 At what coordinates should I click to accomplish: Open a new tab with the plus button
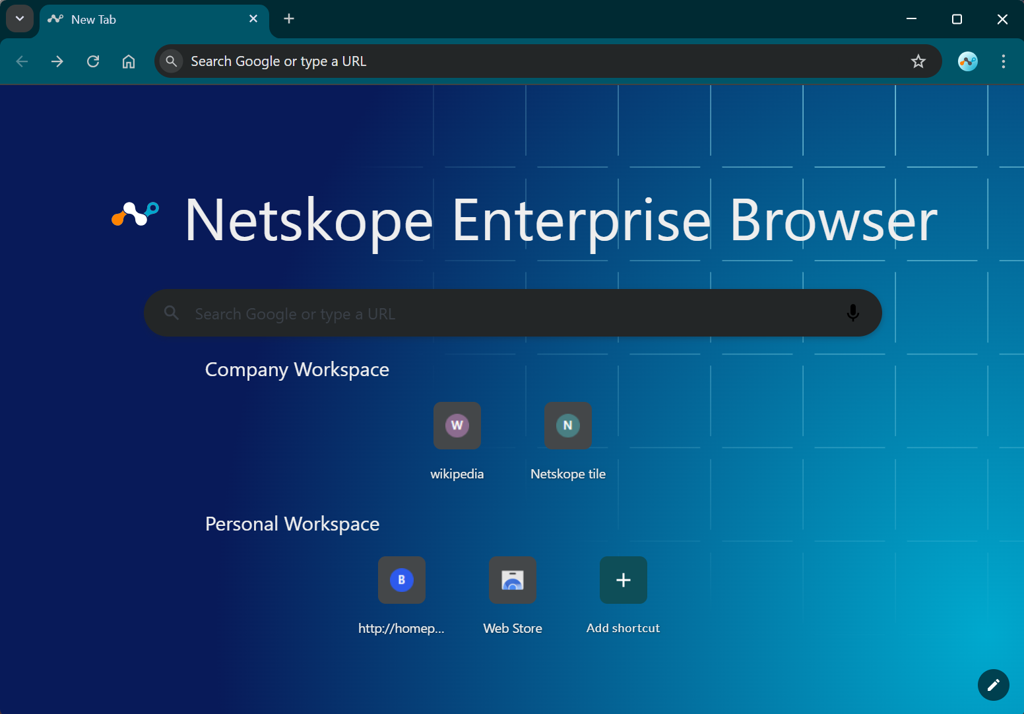click(x=289, y=19)
